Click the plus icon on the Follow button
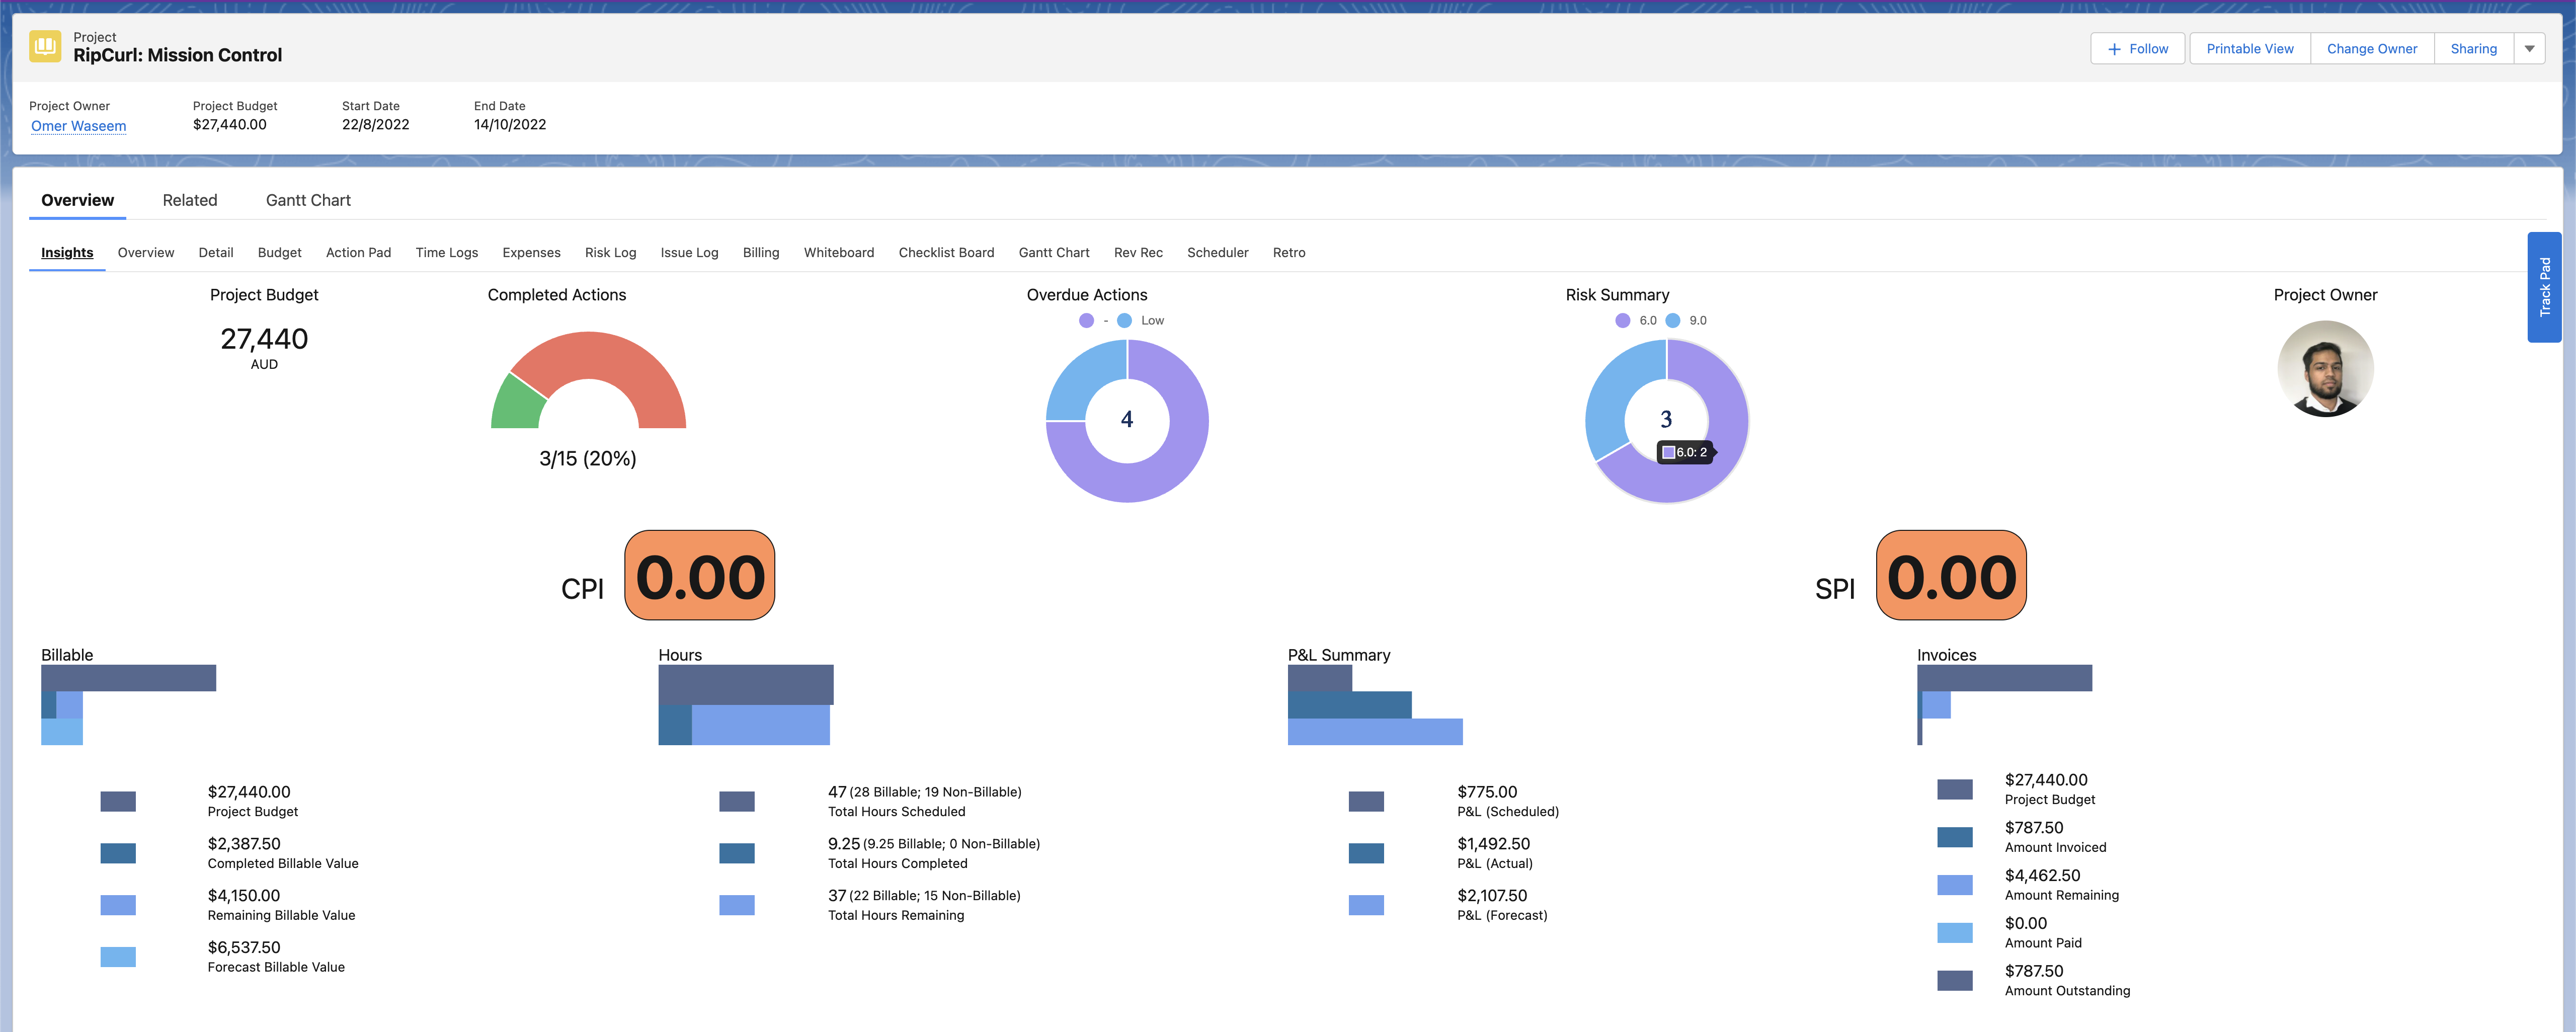Screen dimensions: 2576x1032 2112,48
